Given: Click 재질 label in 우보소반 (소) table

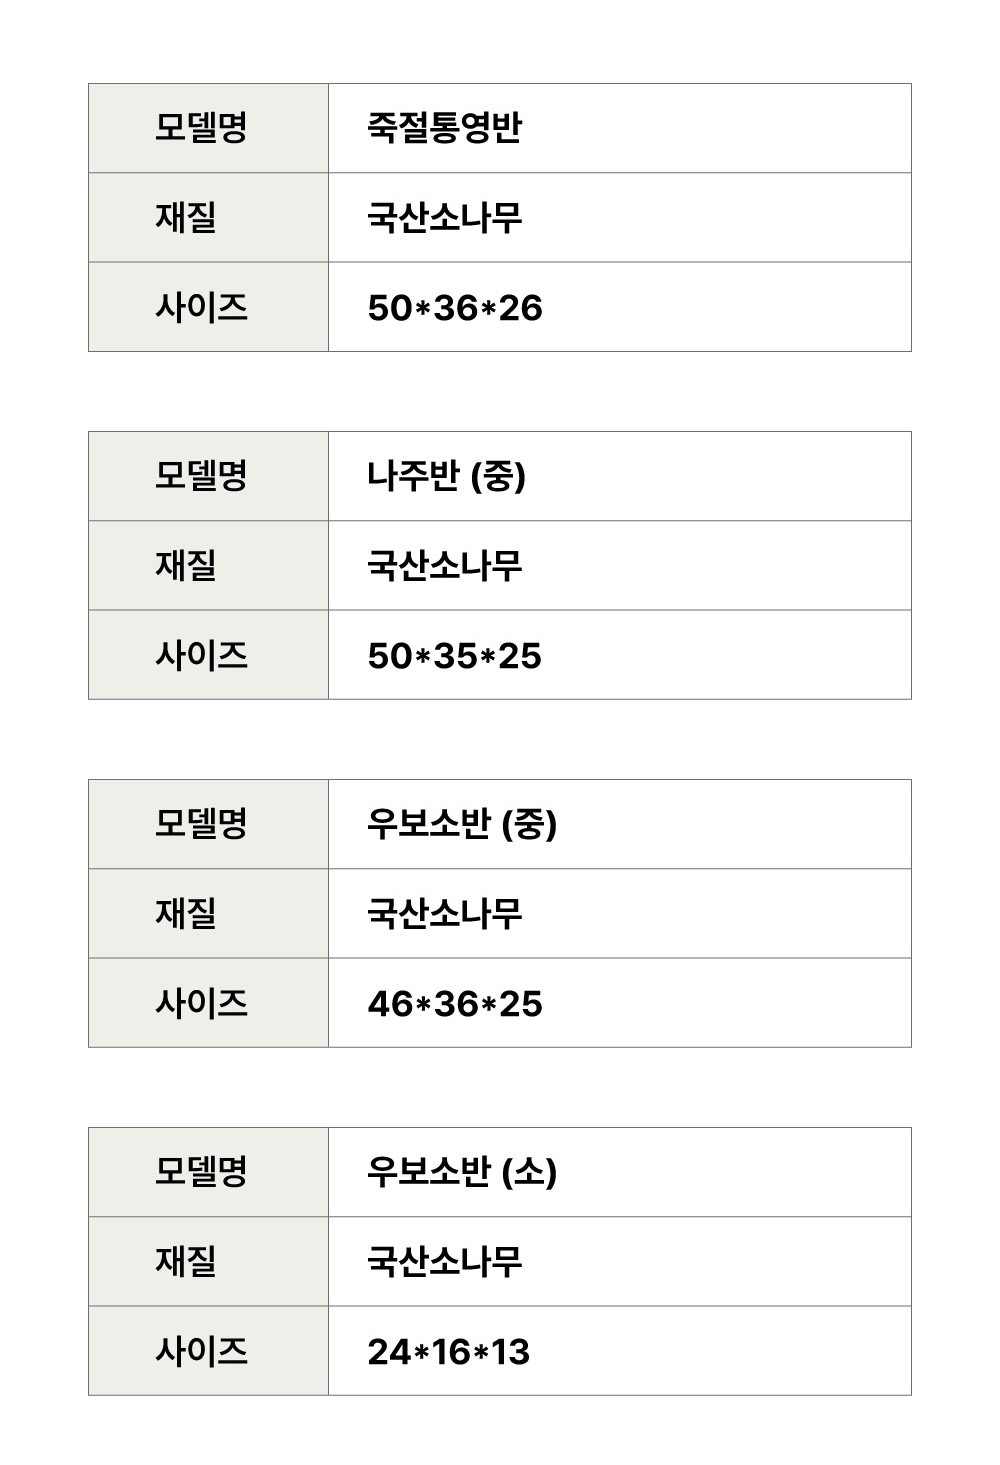Looking at the screenshot, I should (x=185, y=1262).
